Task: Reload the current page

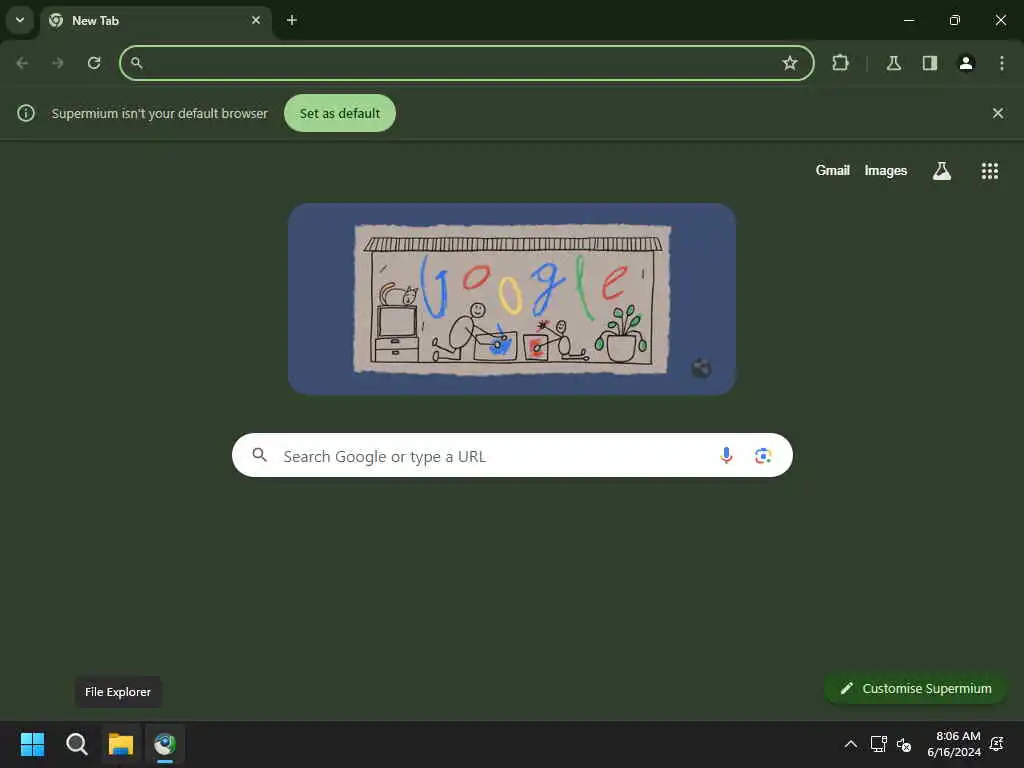Action: pos(94,63)
